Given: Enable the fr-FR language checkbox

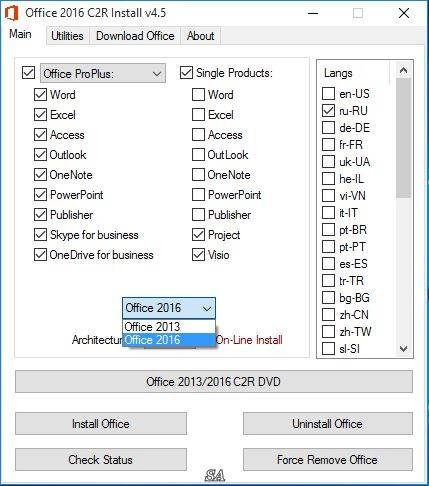Looking at the screenshot, I should [x=328, y=145].
